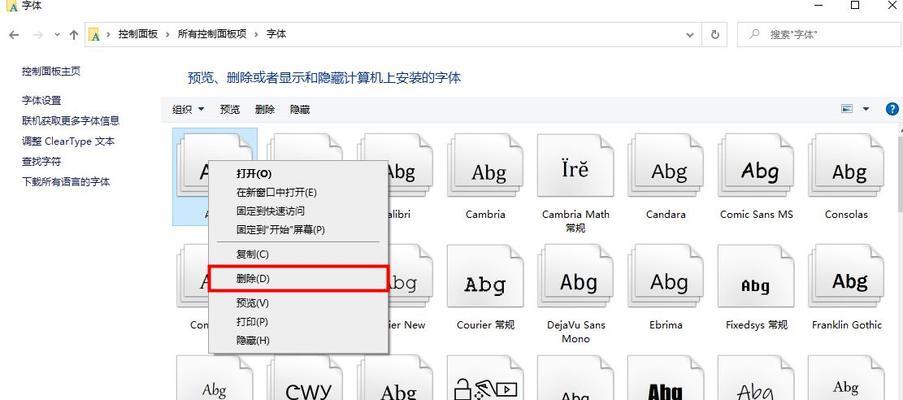Open the view options dropdown arrow
This screenshot has width=903, height=400.
tap(866, 109)
